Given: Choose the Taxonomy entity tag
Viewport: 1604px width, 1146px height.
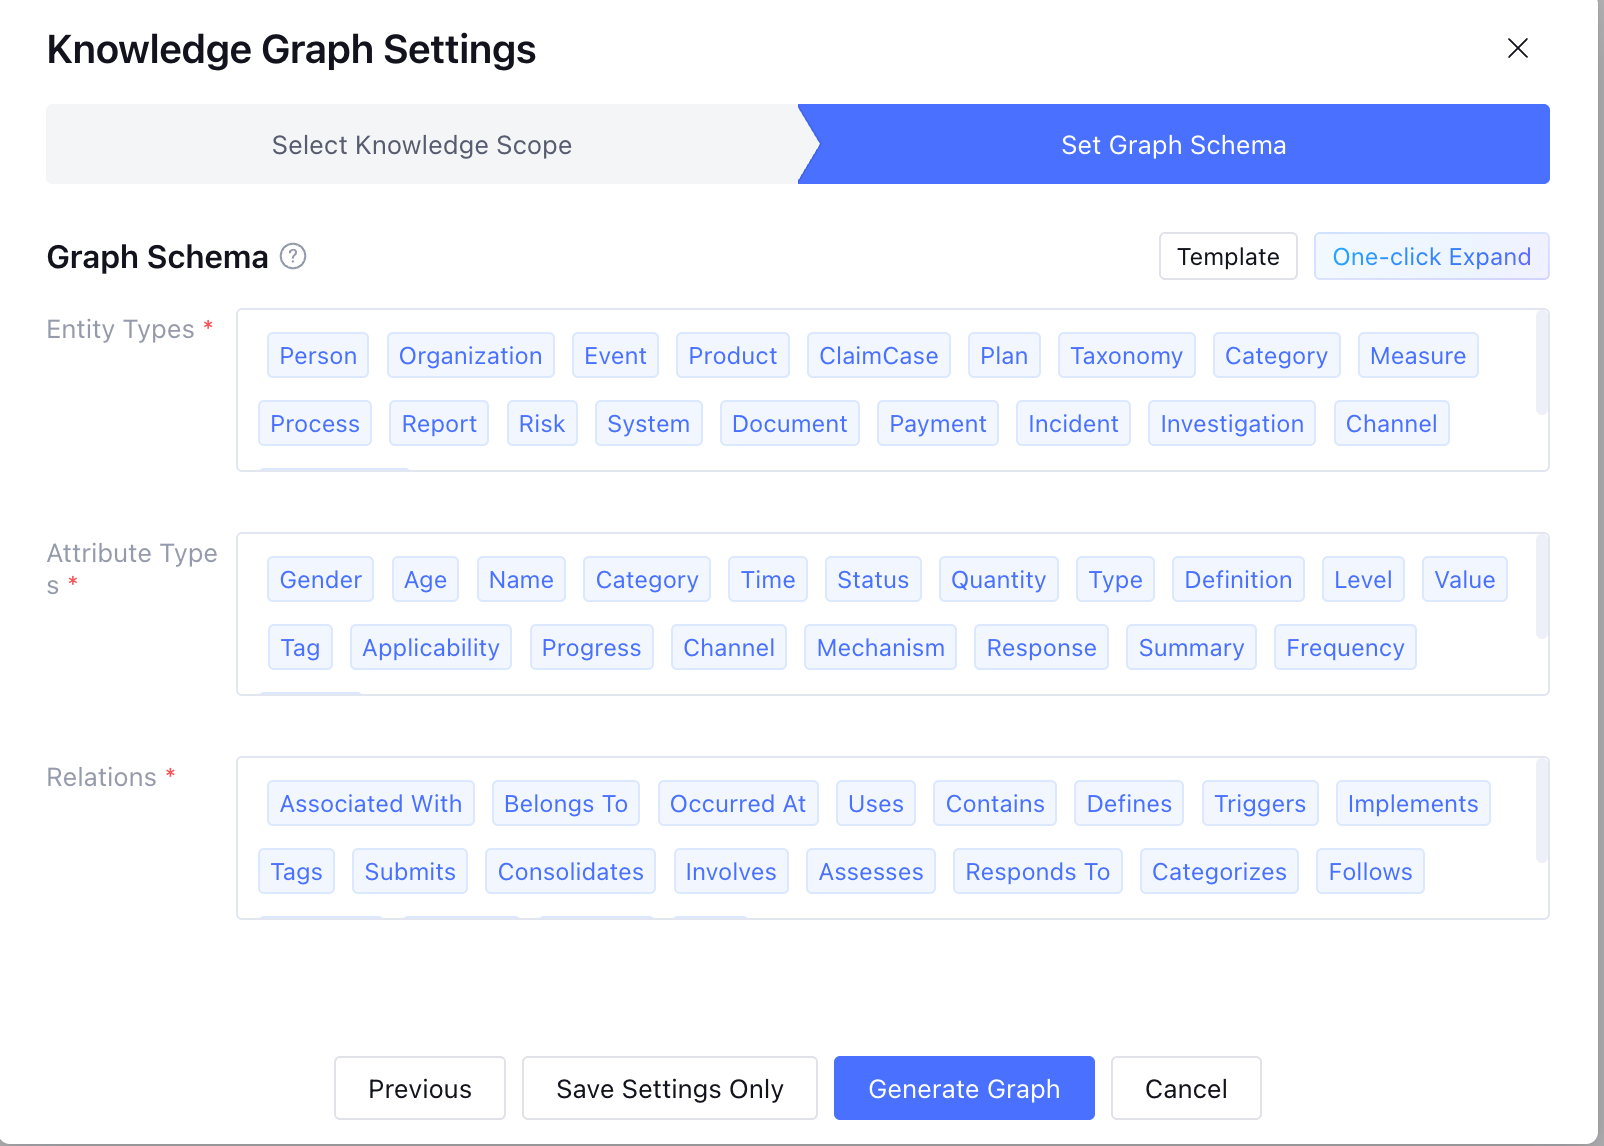Looking at the screenshot, I should click(1126, 356).
